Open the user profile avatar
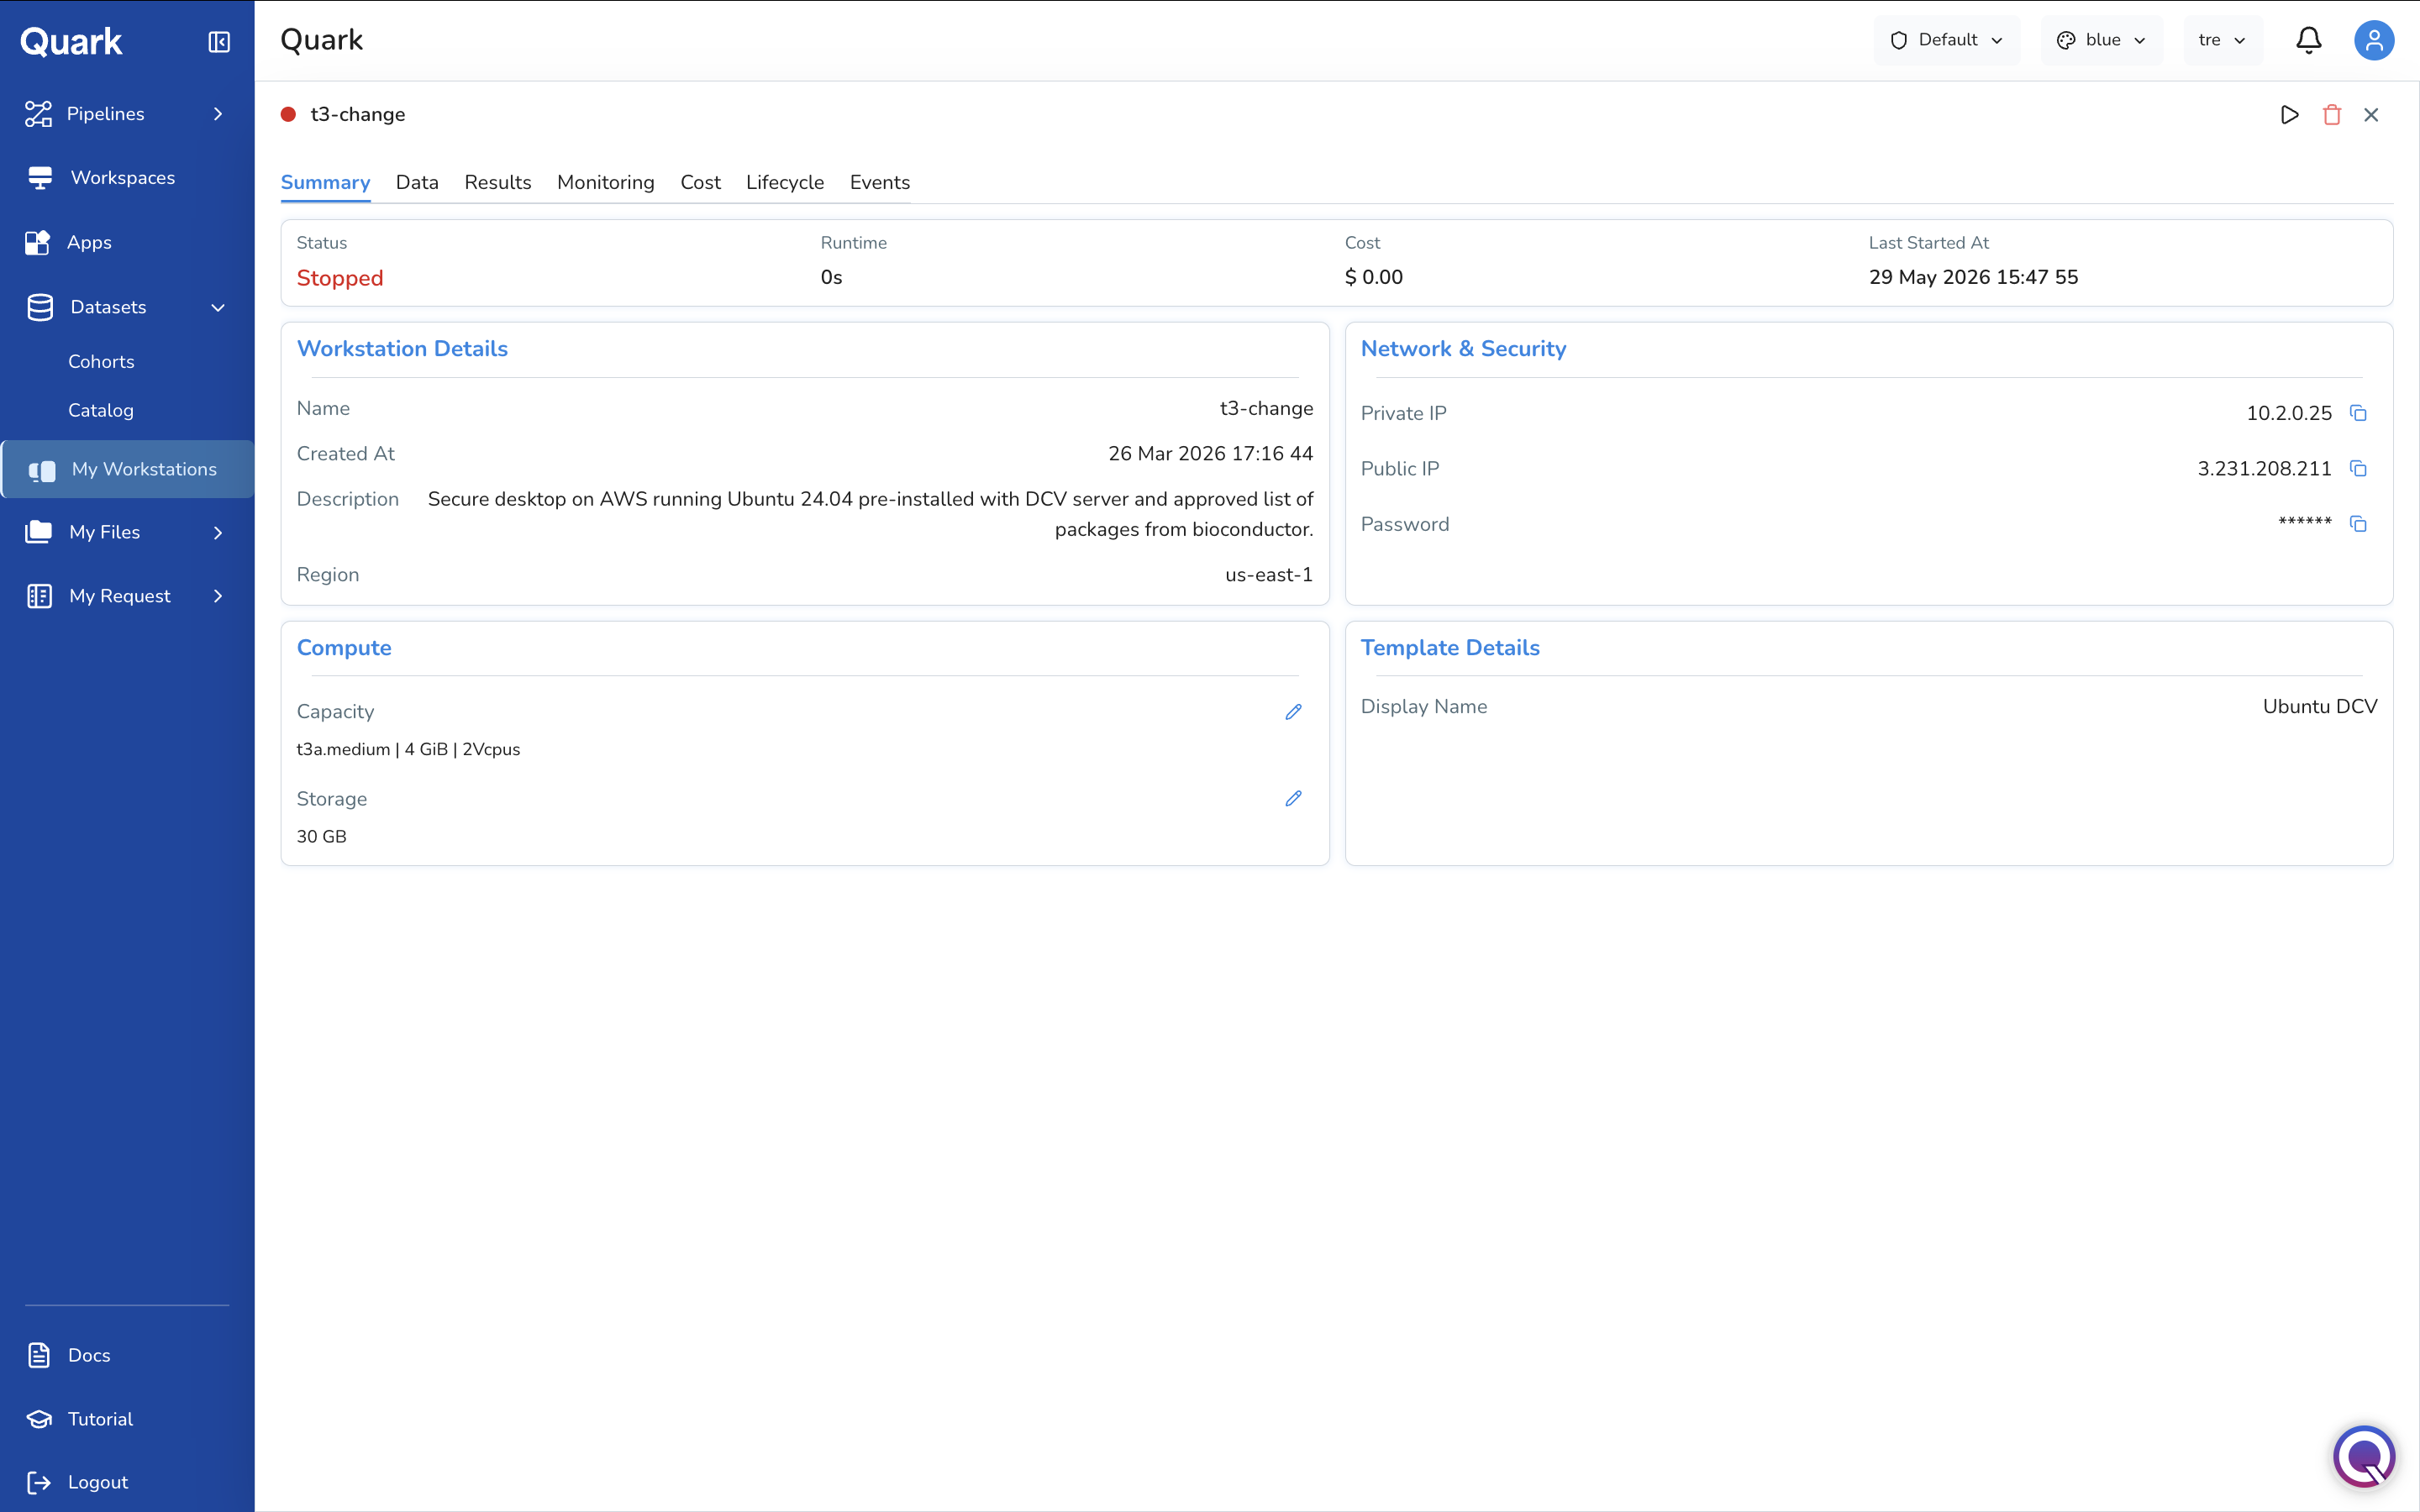The width and height of the screenshot is (2420, 1512). point(2374,40)
